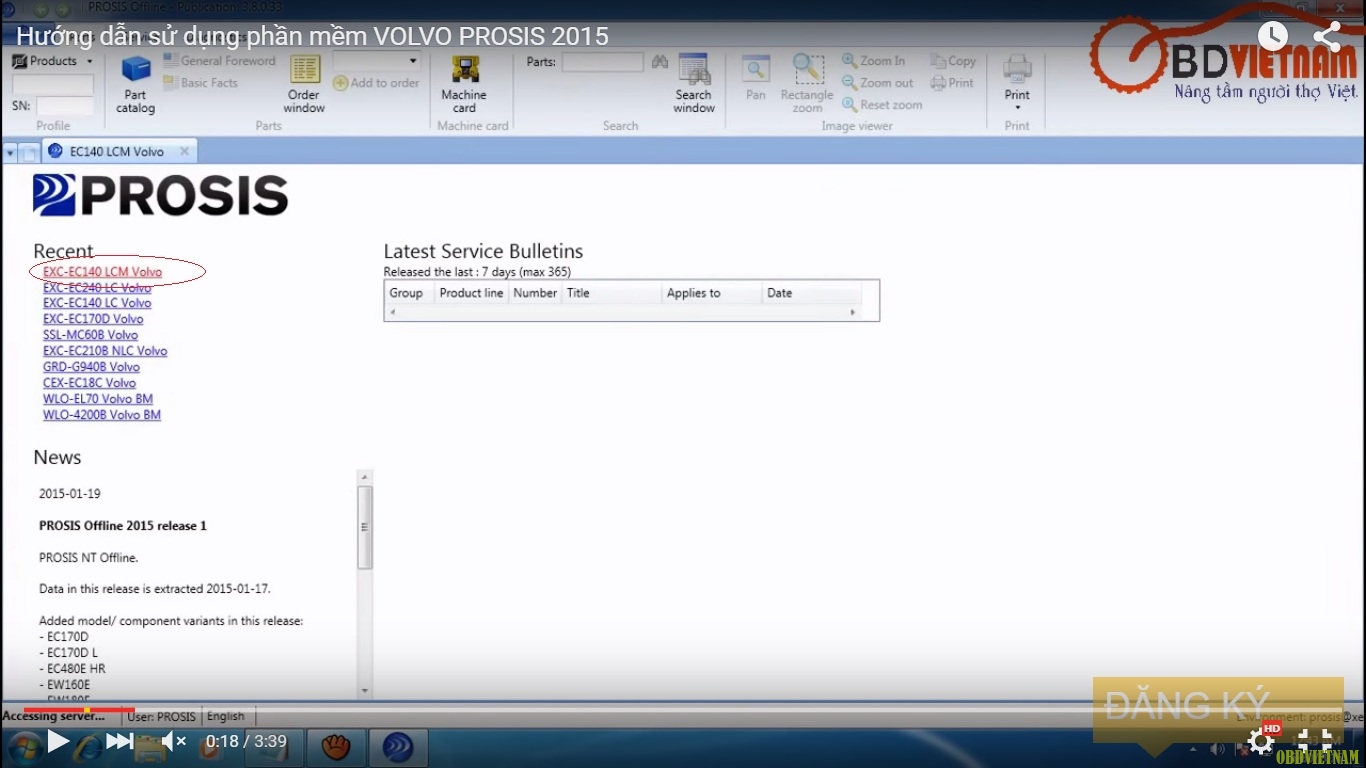Viewport: 1366px width, 768px height.
Task: Open WLO-4200B Volvo BM recent link
Action: click(102, 415)
